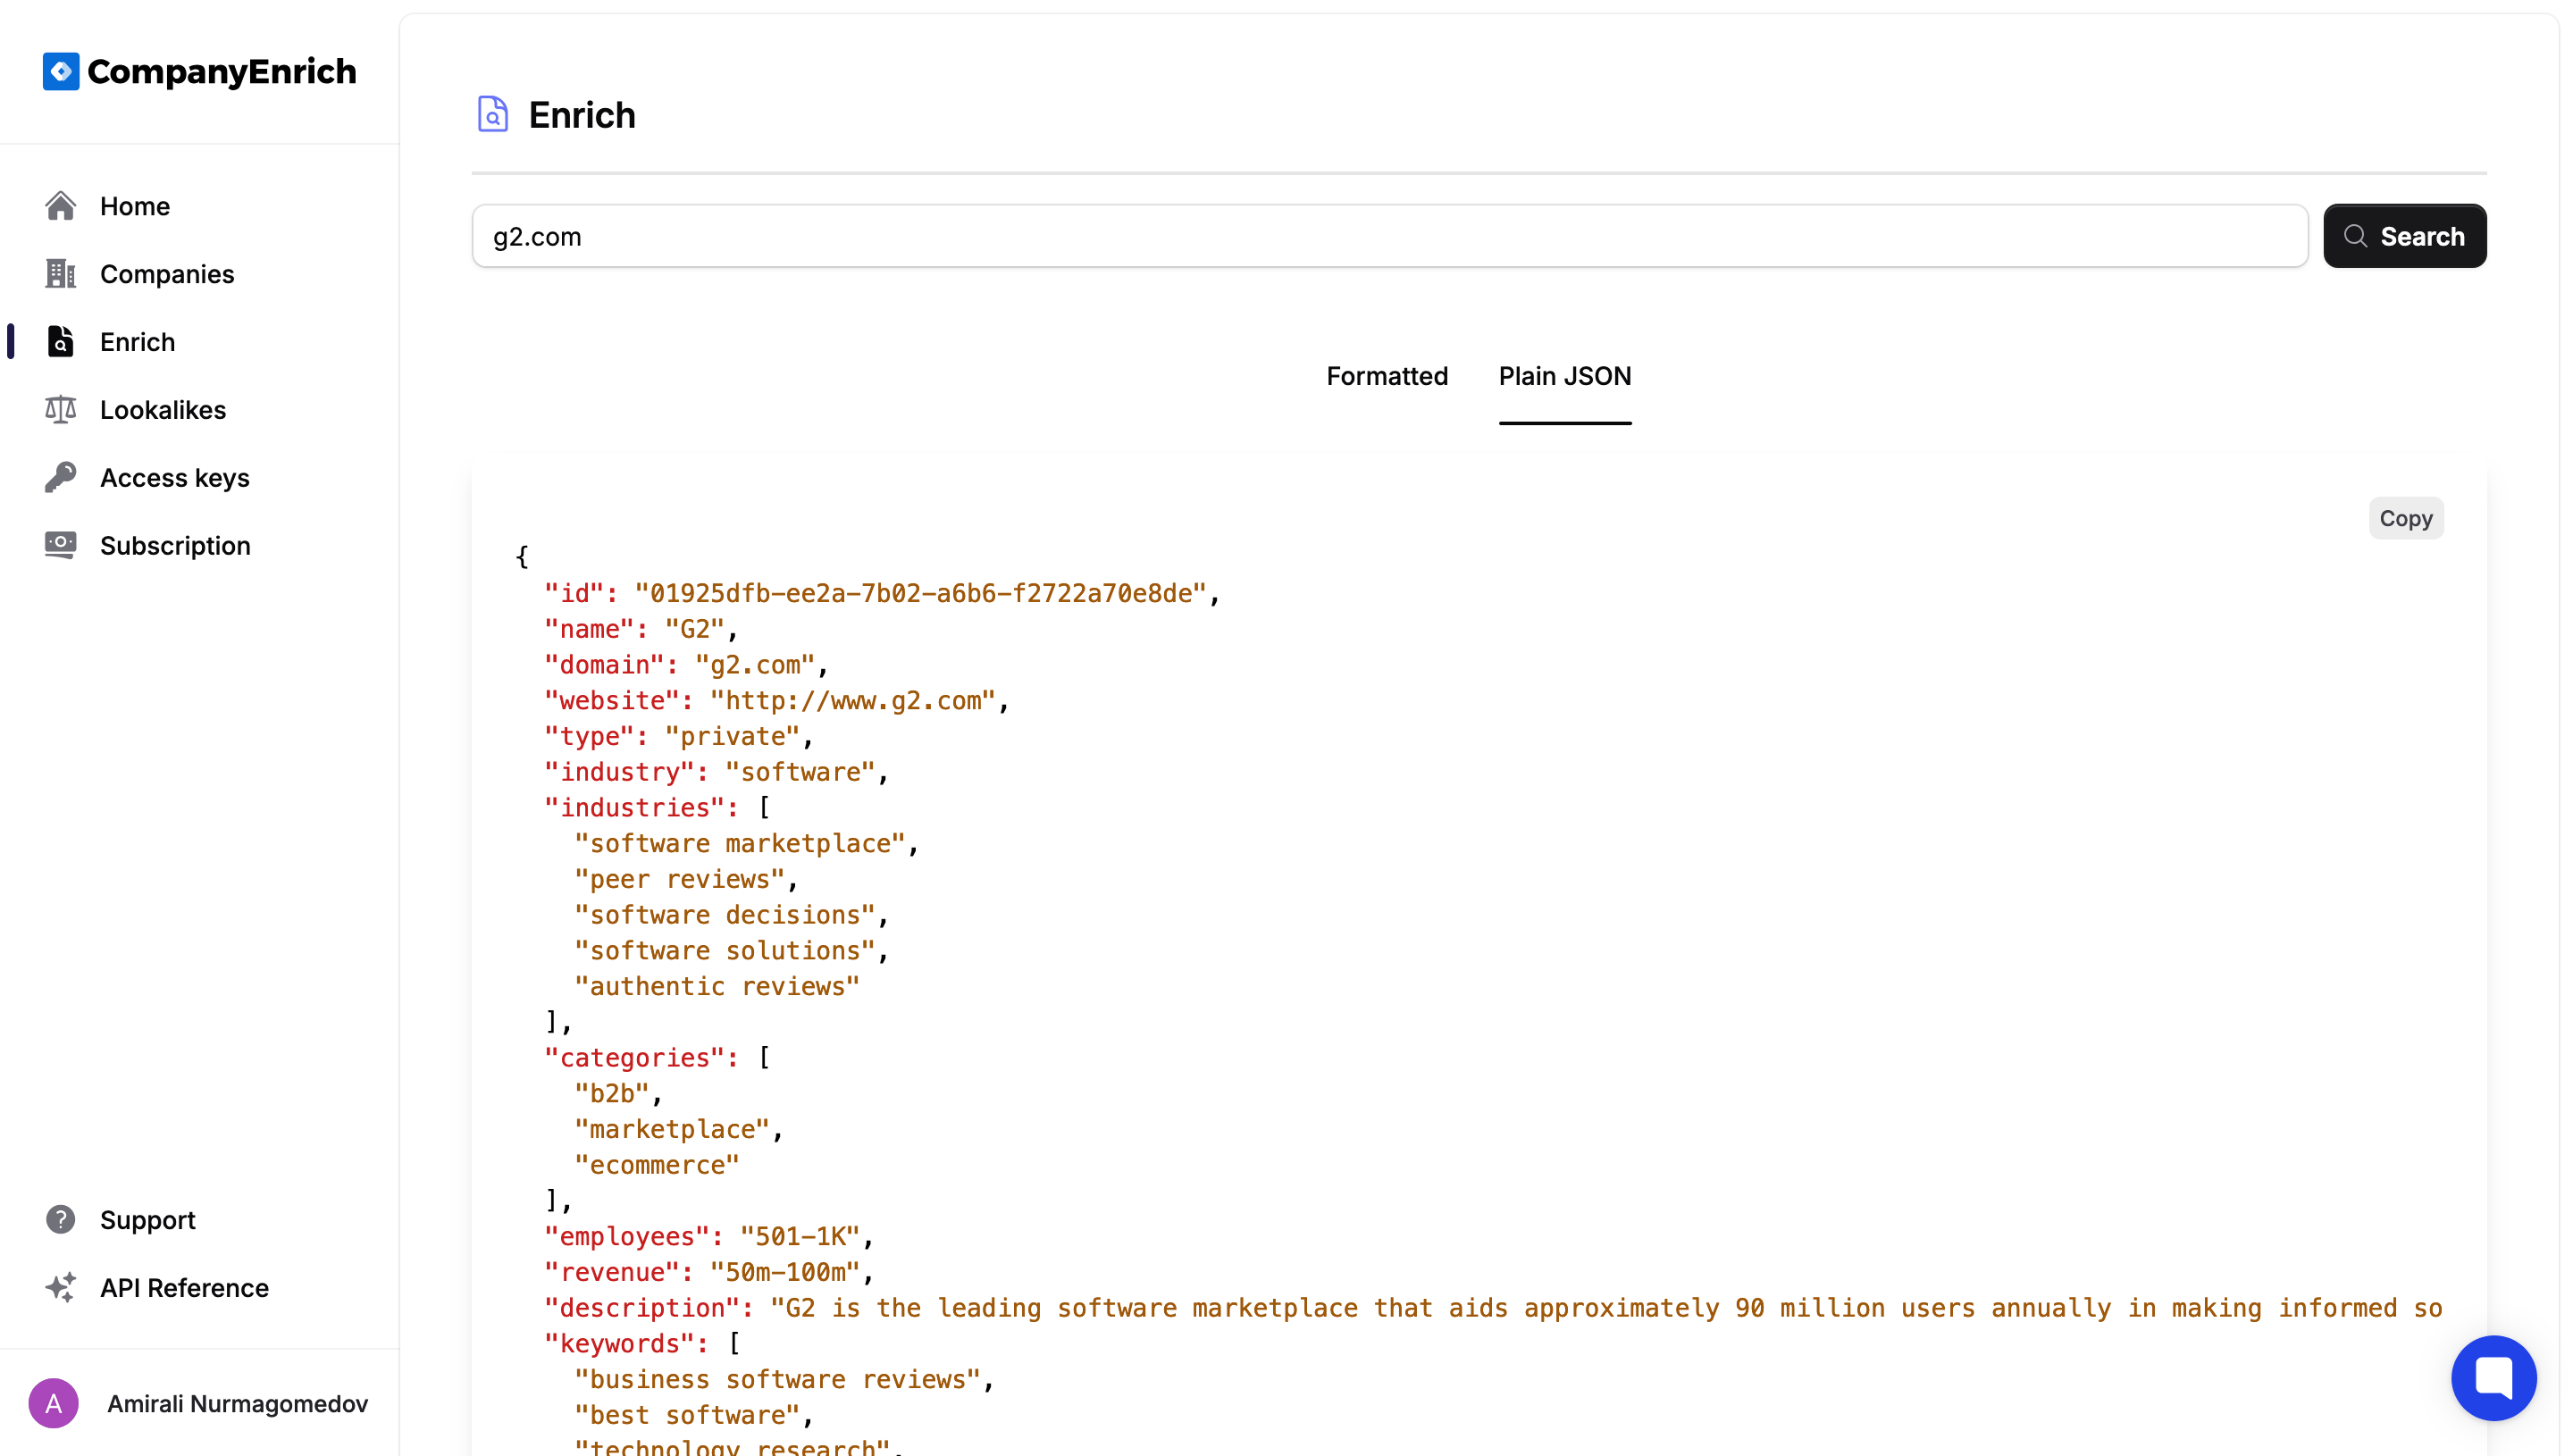Click the "best software" keyword

687,1415
